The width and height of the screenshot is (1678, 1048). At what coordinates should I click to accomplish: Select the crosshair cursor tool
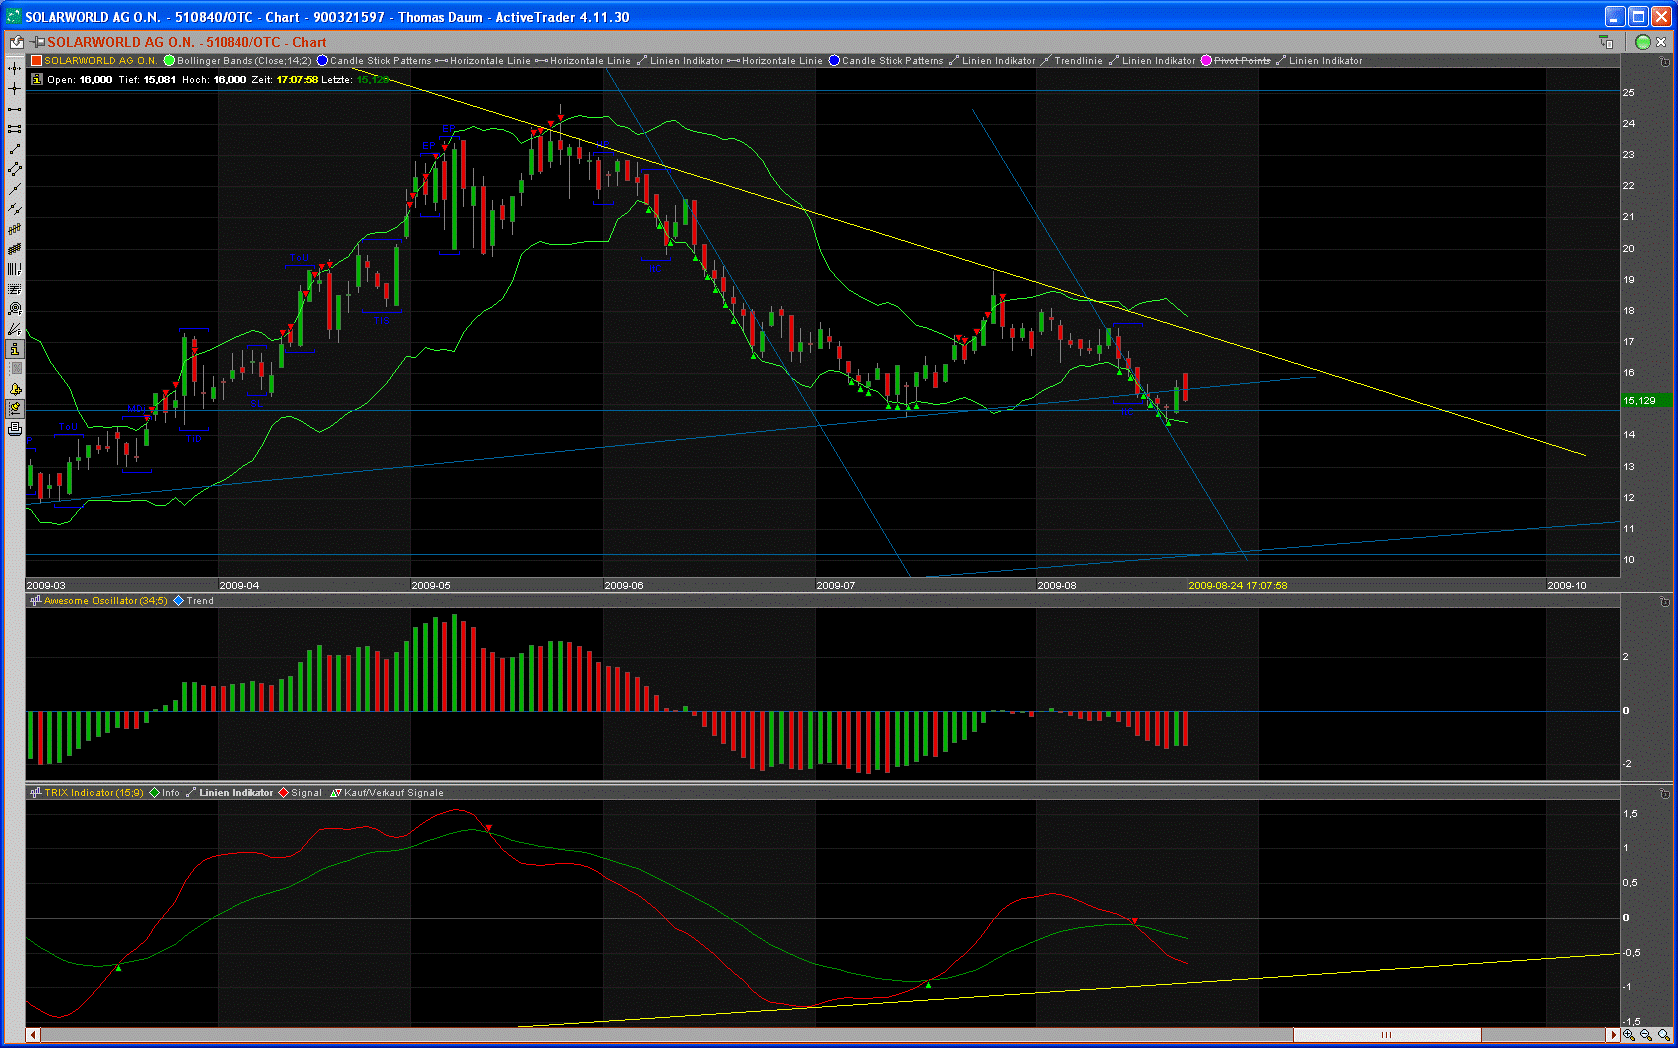(x=14, y=89)
